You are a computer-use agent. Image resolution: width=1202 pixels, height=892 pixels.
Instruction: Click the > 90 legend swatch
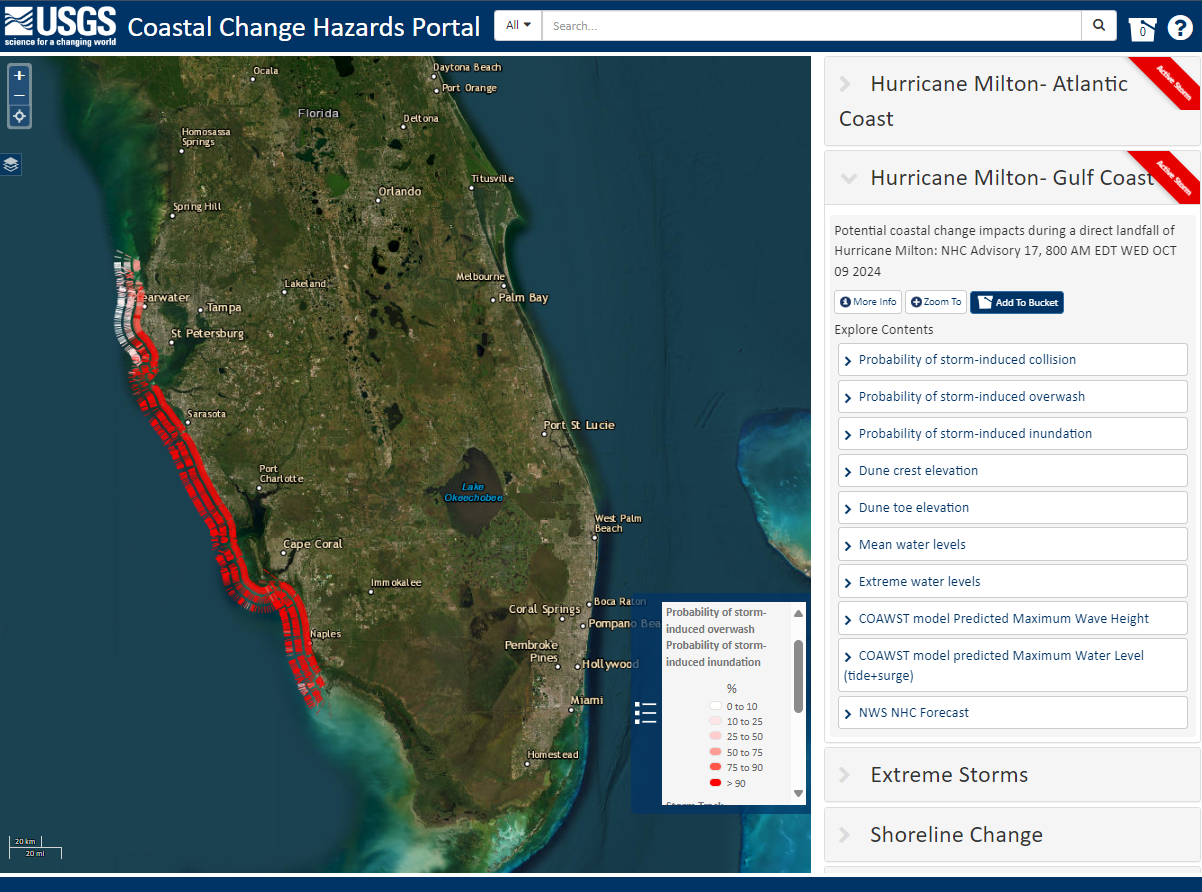click(715, 783)
